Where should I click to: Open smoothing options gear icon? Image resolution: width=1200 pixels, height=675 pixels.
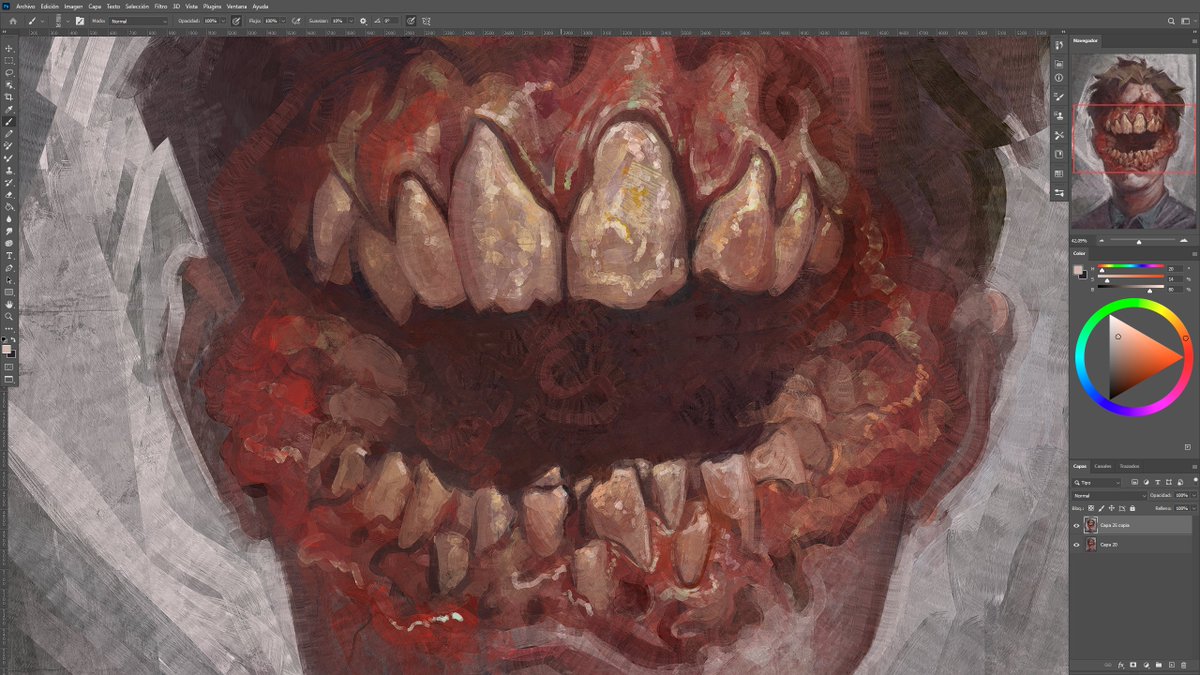click(363, 21)
